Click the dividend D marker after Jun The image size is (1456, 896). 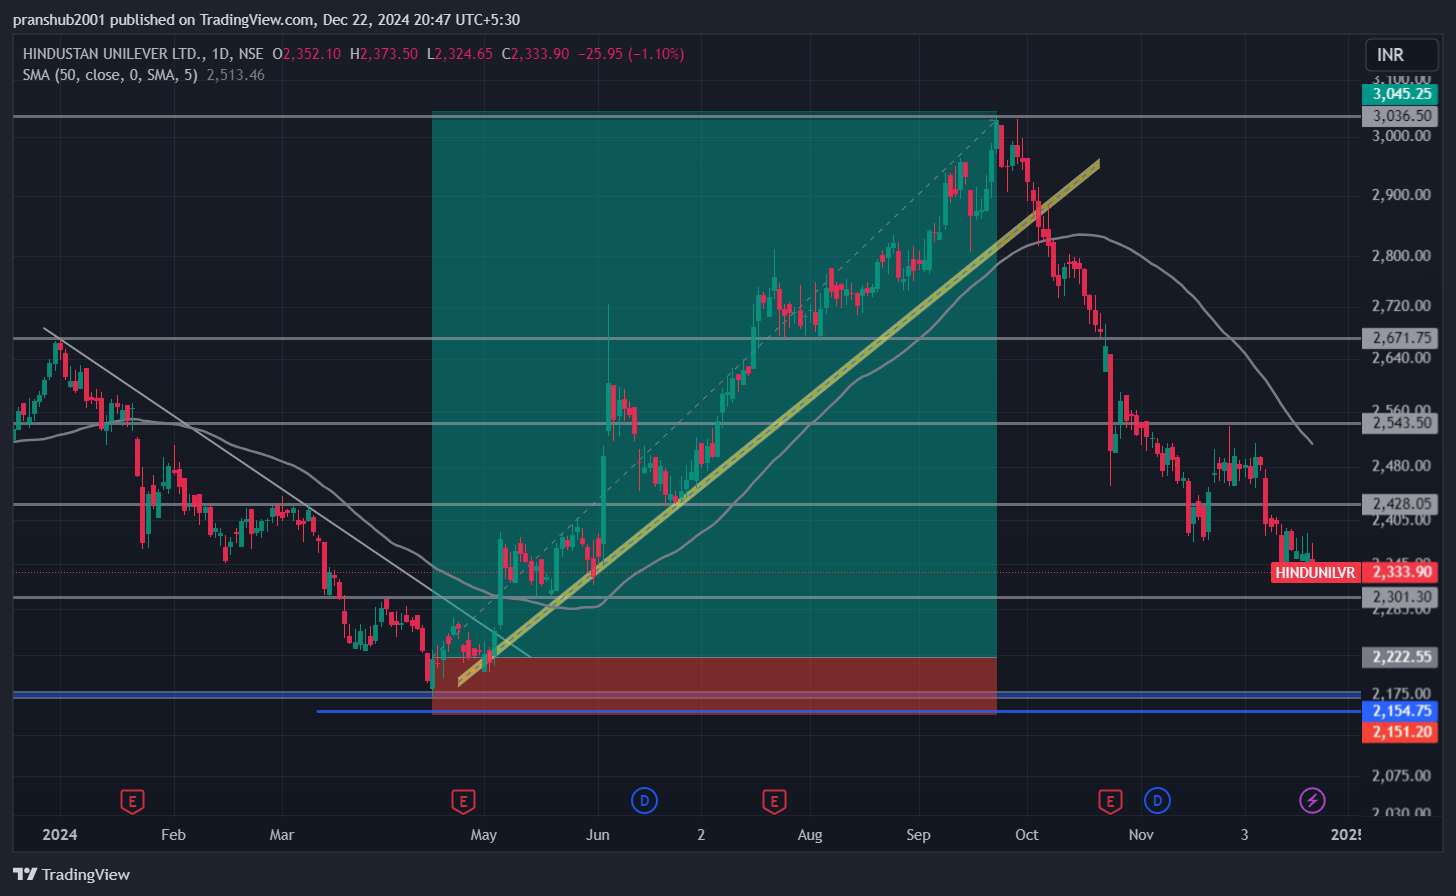pos(645,800)
